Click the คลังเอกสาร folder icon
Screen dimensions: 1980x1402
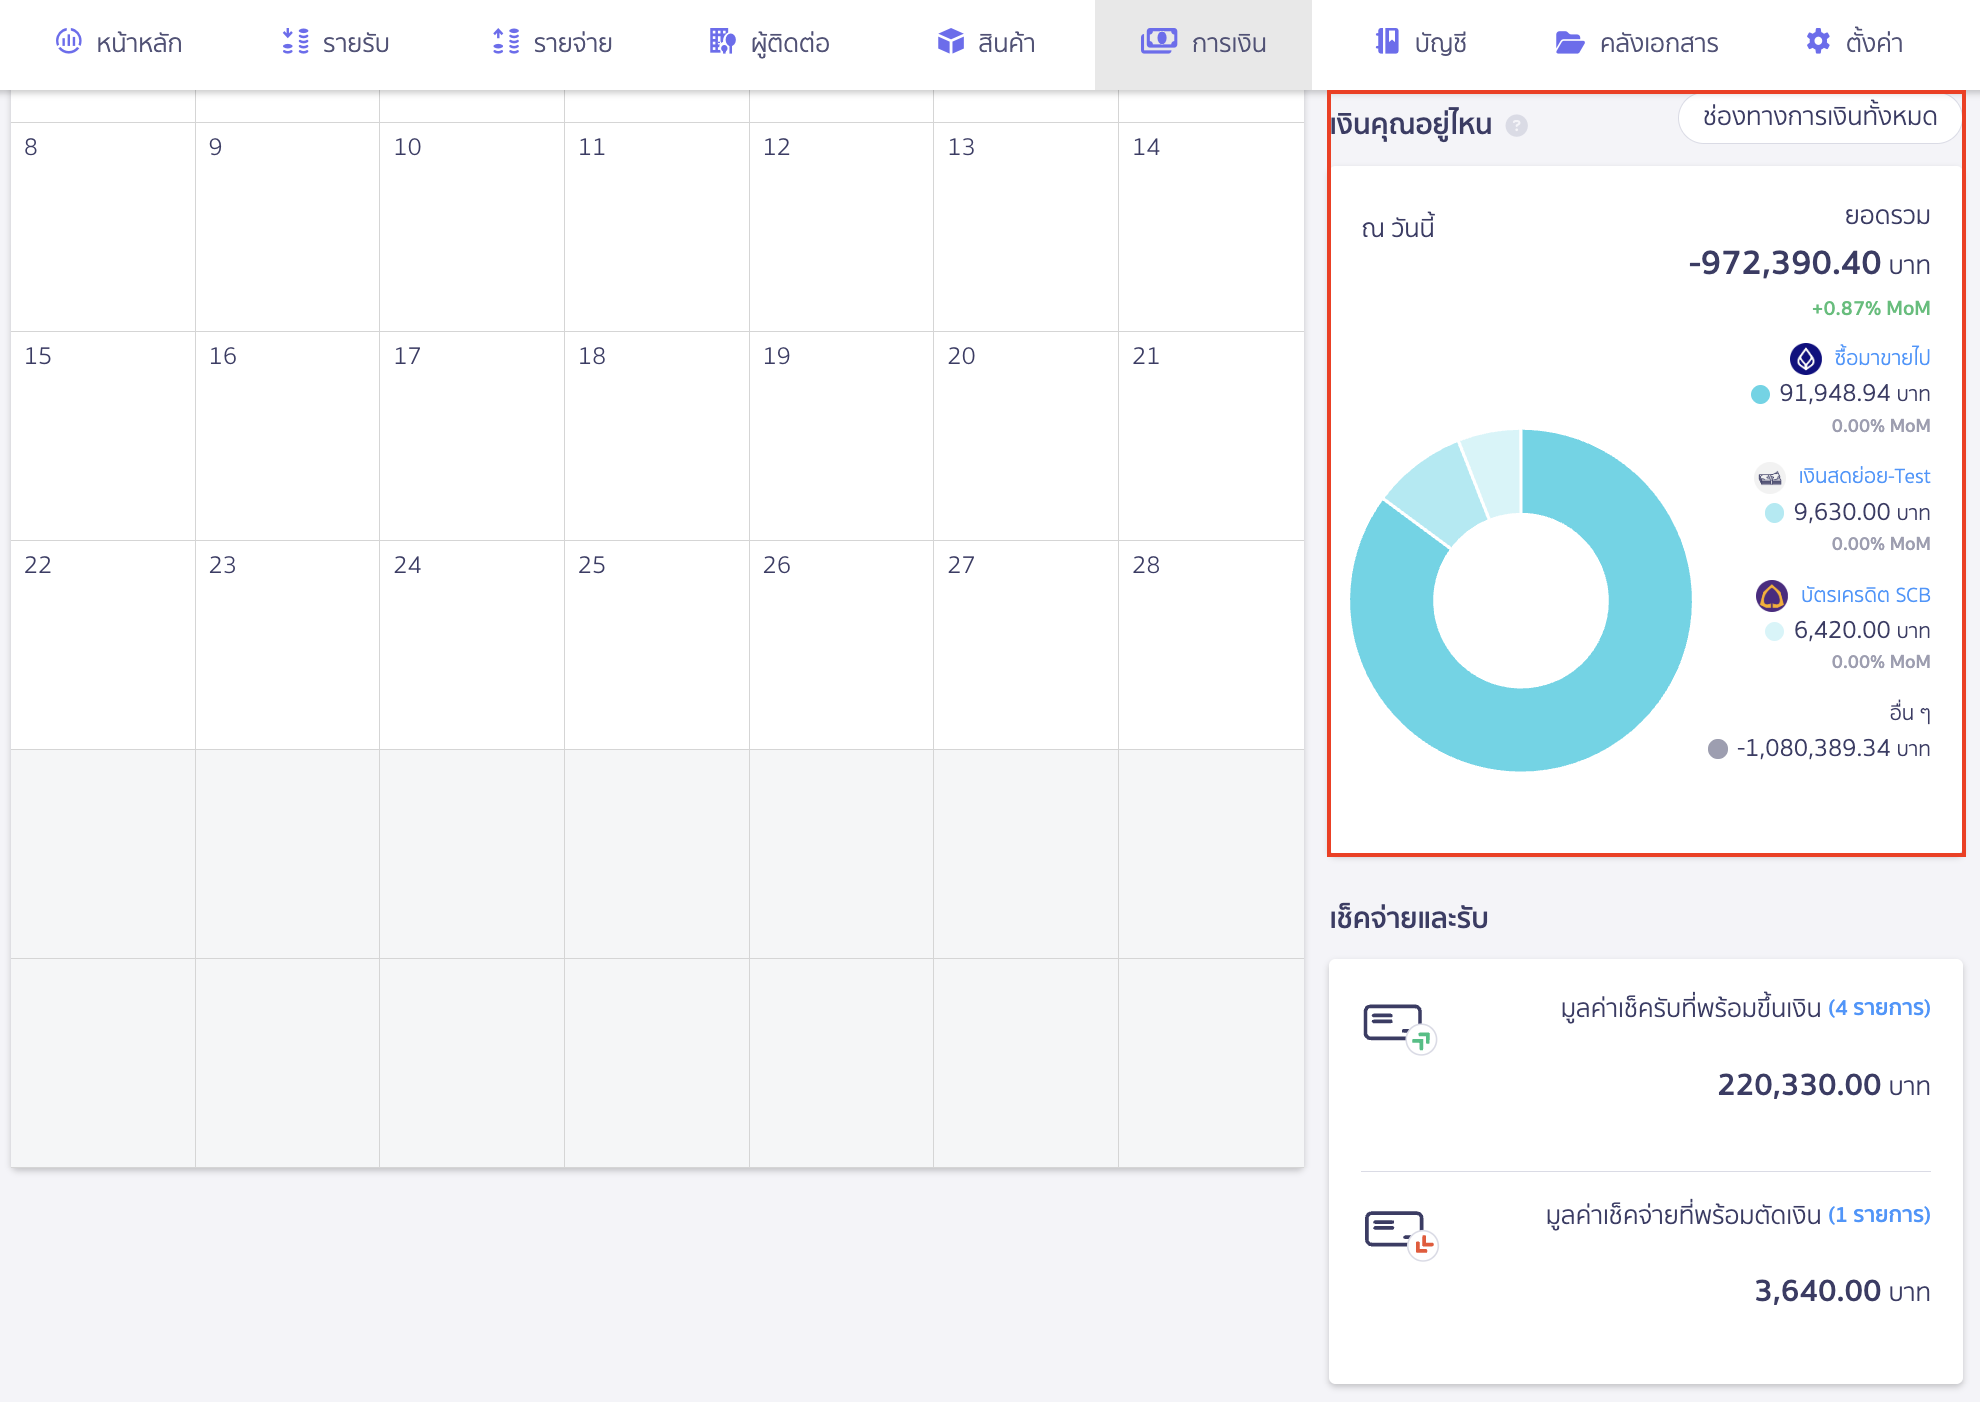click(1569, 42)
